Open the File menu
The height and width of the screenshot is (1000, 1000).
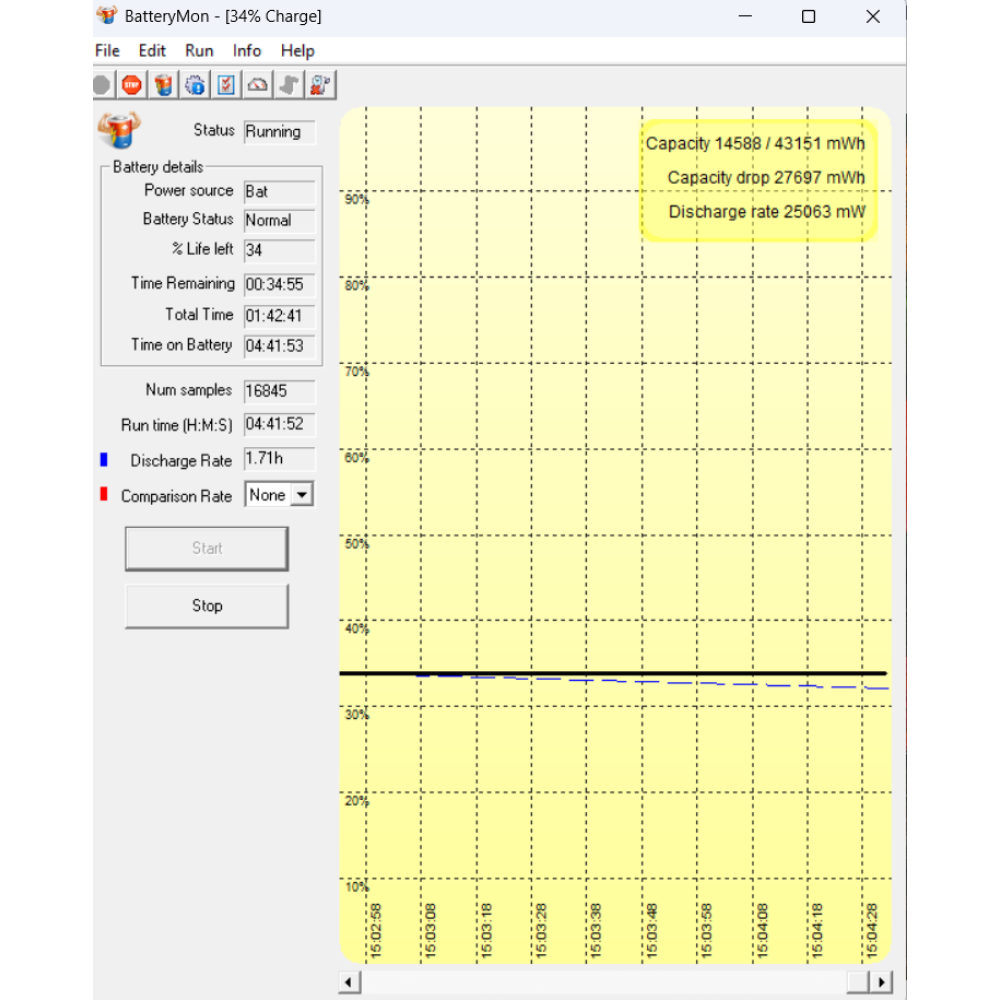(x=107, y=51)
